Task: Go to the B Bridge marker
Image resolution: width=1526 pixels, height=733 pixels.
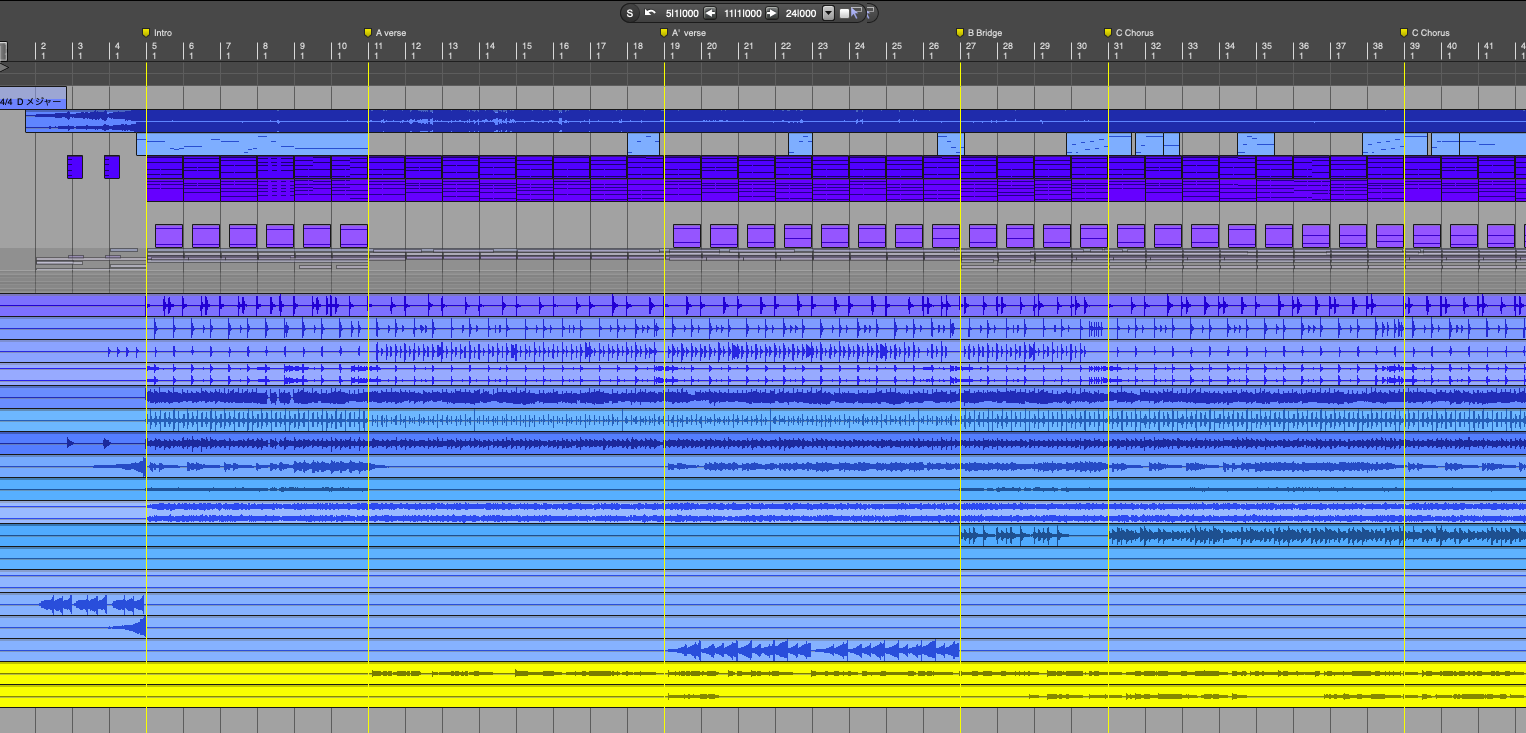Action: pyautogui.click(x=960, y=33)
